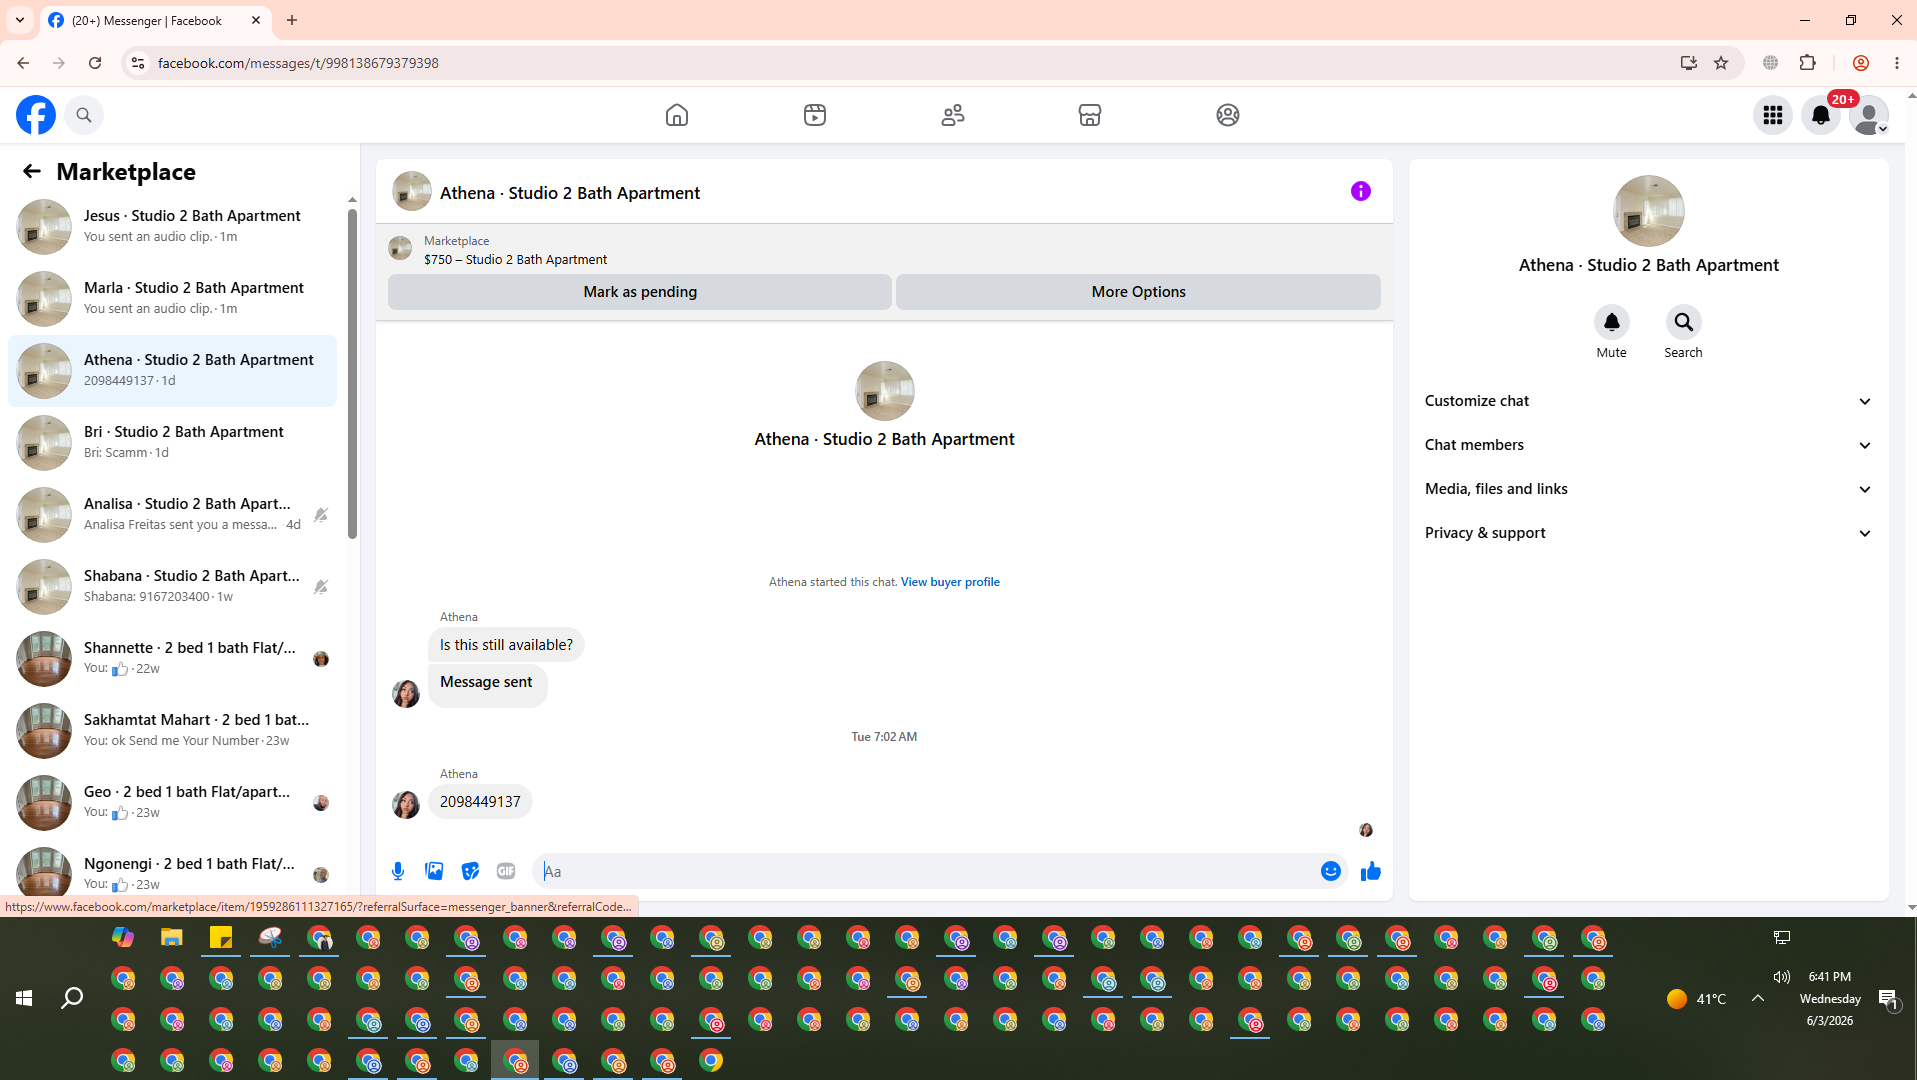Open the Facebook menu grid icon
Image resolution: width=1917 pixels, height=1080 pixels.
(x=1773, y=115)
